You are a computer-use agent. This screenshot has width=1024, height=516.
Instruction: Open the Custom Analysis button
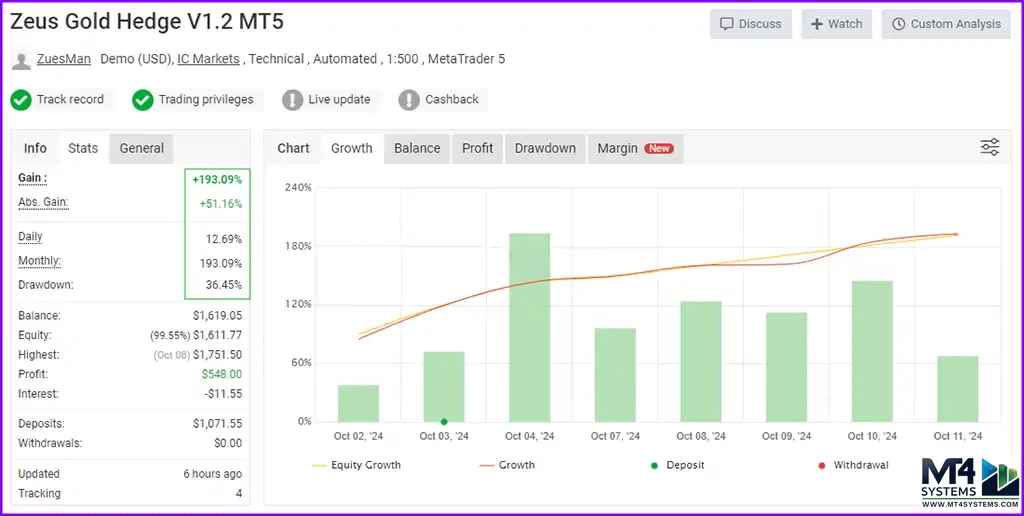946,24
